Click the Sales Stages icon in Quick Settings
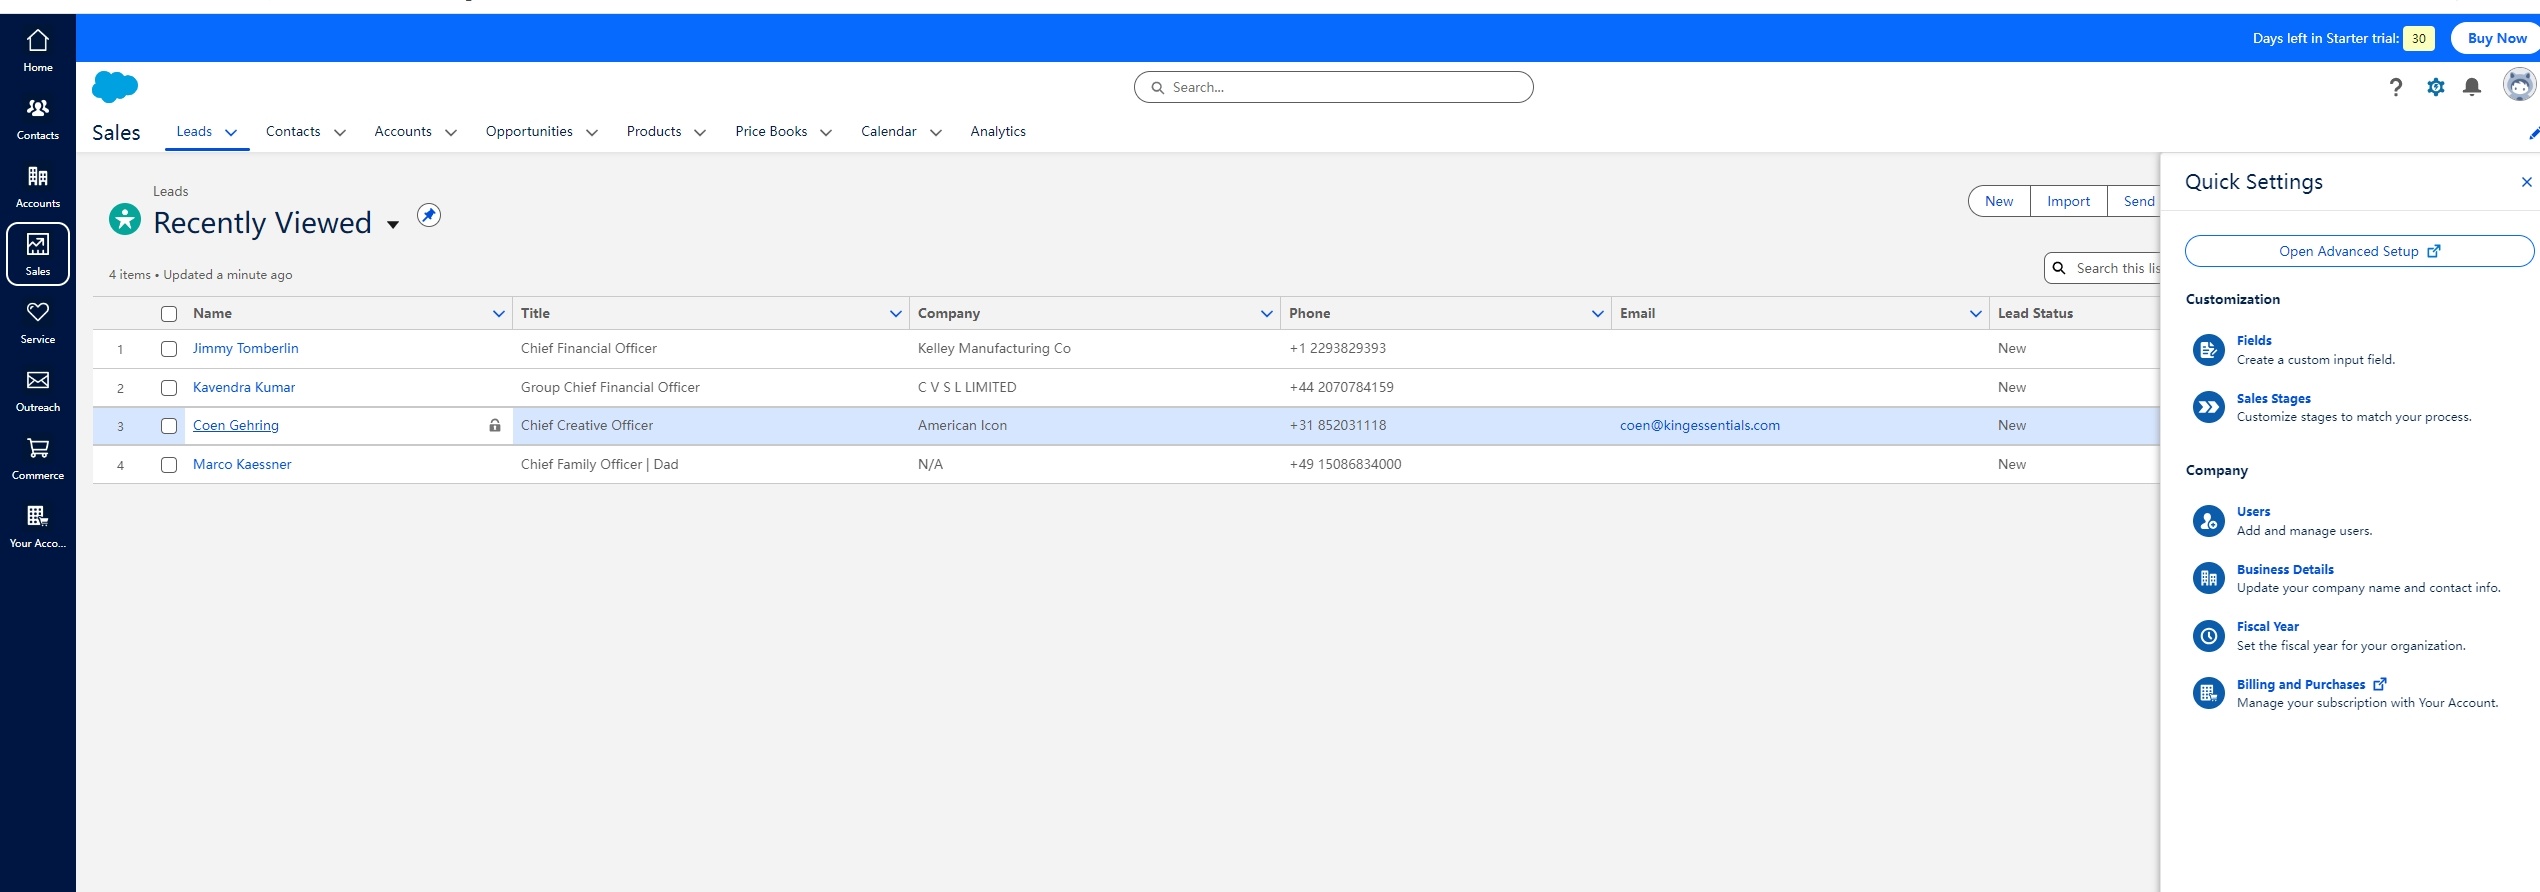 (x=2208, y=407)
